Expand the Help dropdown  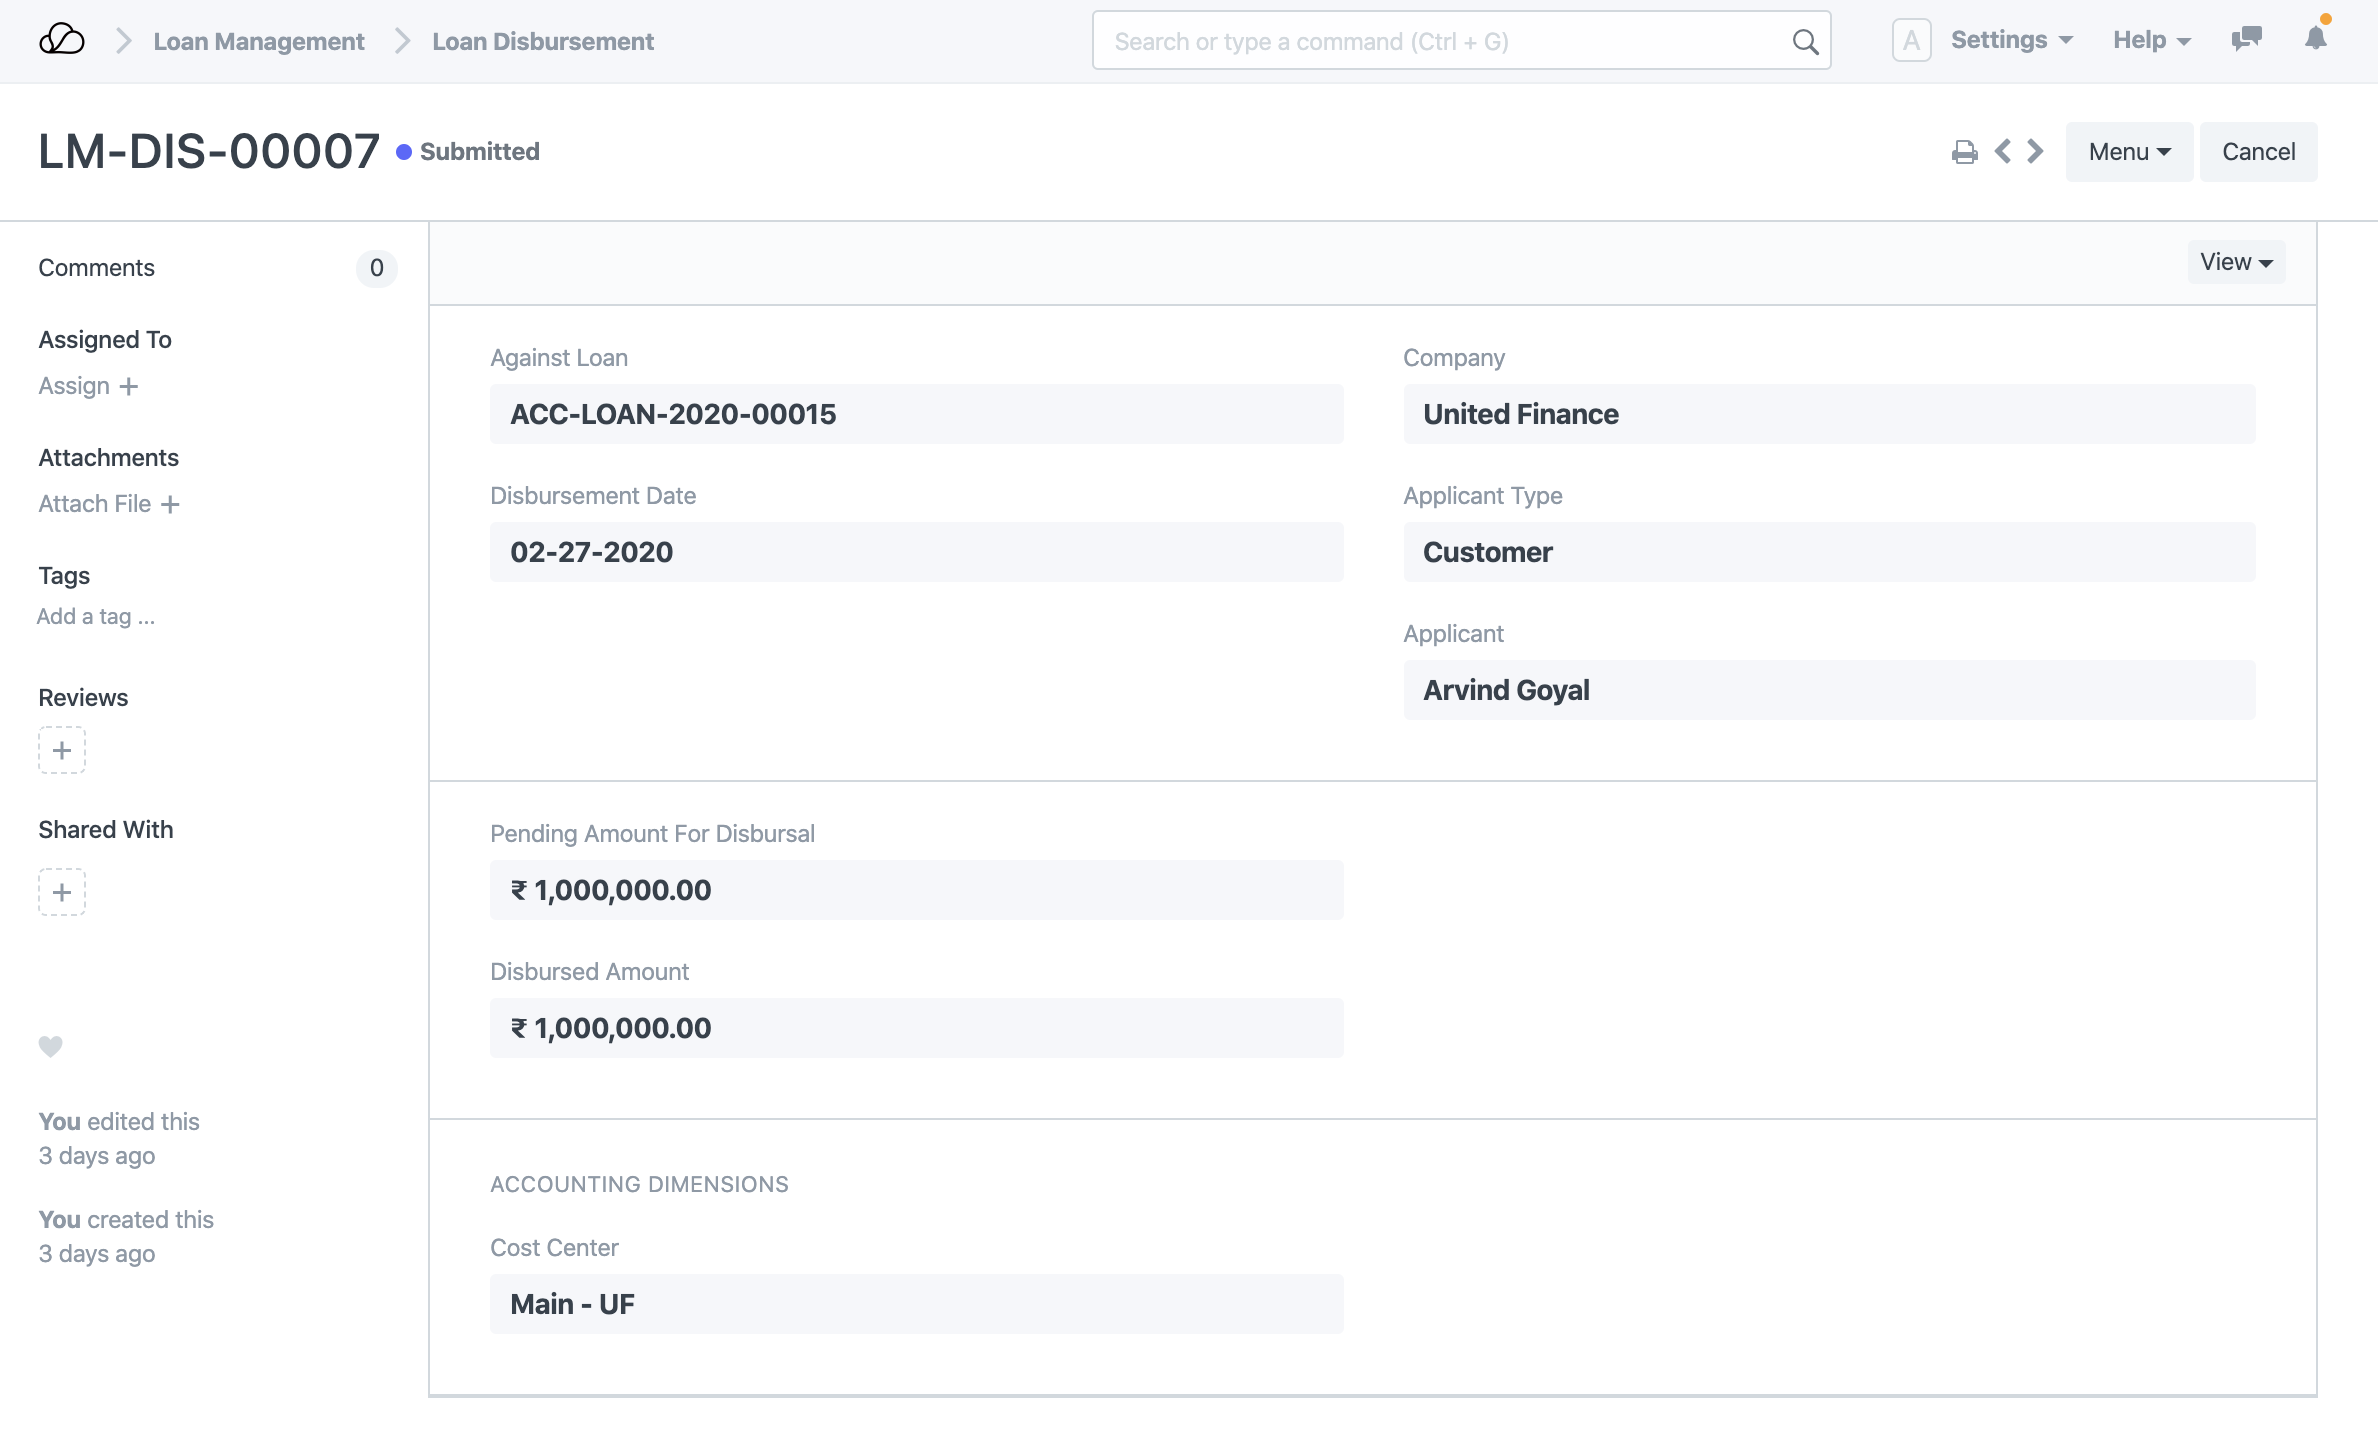click(2151, 40)
